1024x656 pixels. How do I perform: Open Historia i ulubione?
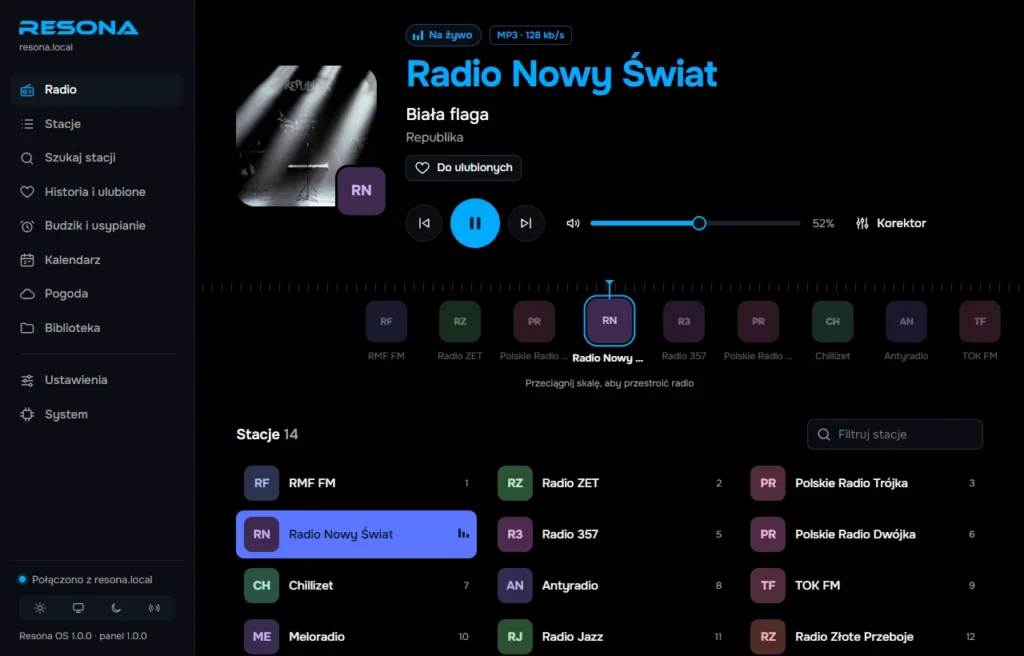97,191
